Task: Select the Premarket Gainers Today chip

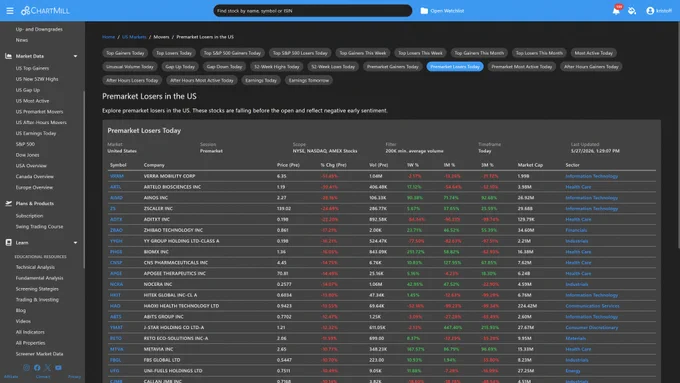Action: [x=392, y=66]
